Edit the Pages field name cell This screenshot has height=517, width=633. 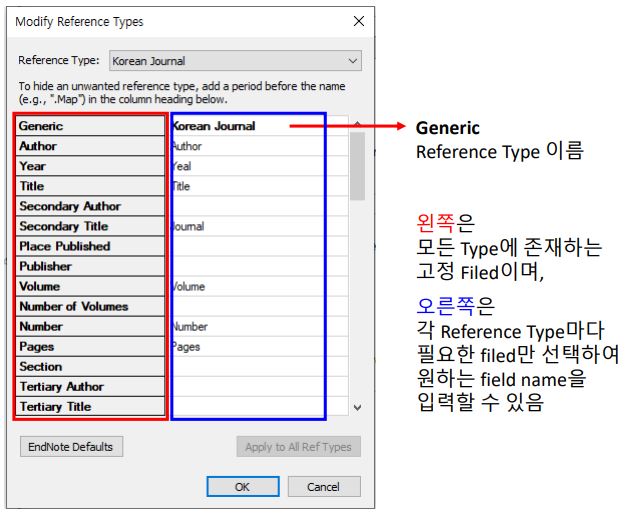coord(258,347)
